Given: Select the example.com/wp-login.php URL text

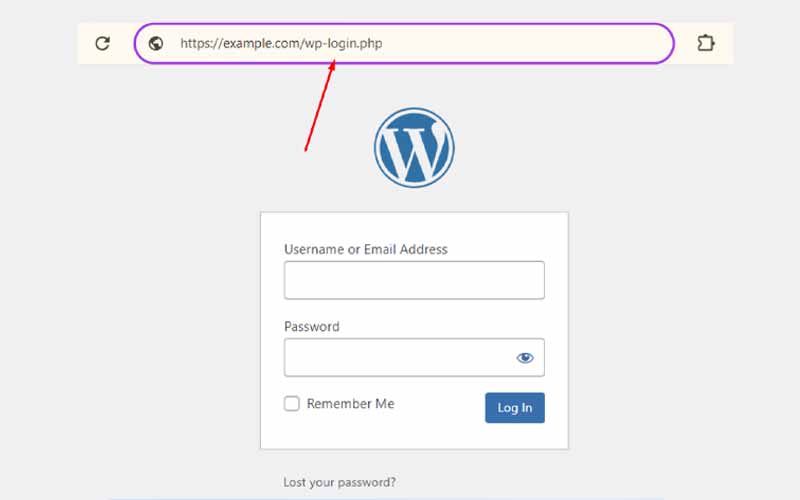Looking at the screenshot, I should pos(281,43).
